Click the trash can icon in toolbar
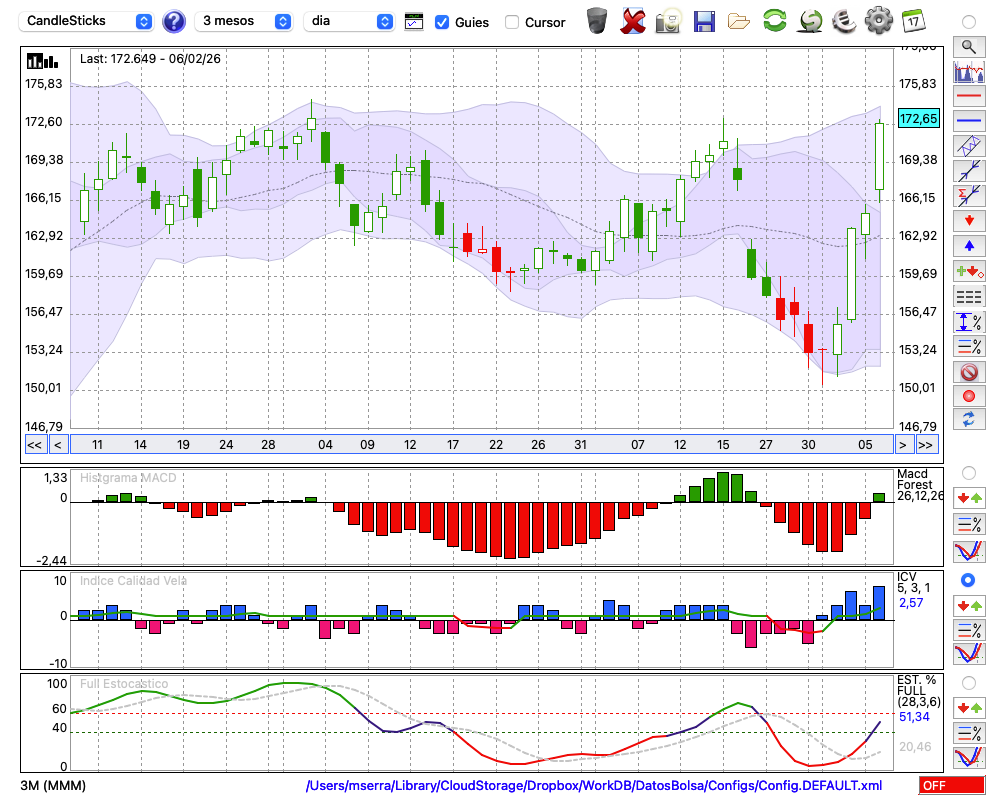 (597, 20)
